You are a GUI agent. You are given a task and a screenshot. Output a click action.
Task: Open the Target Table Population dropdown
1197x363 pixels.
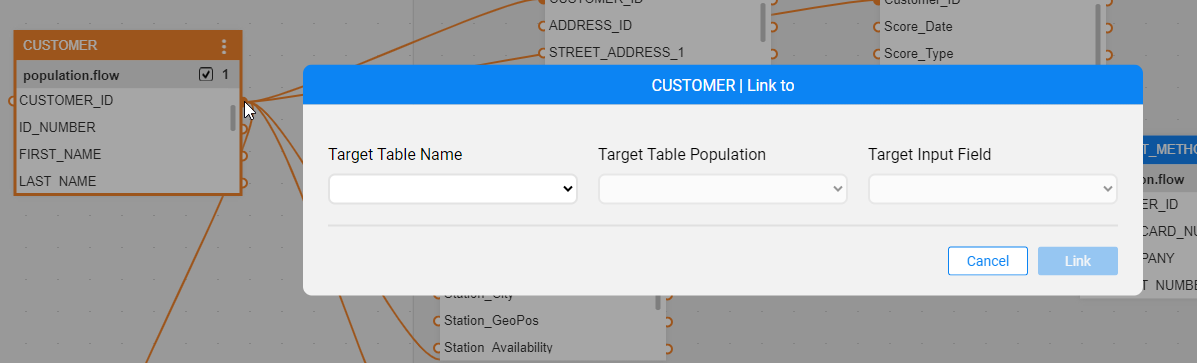pyautogui.click(x=722, y=189)
